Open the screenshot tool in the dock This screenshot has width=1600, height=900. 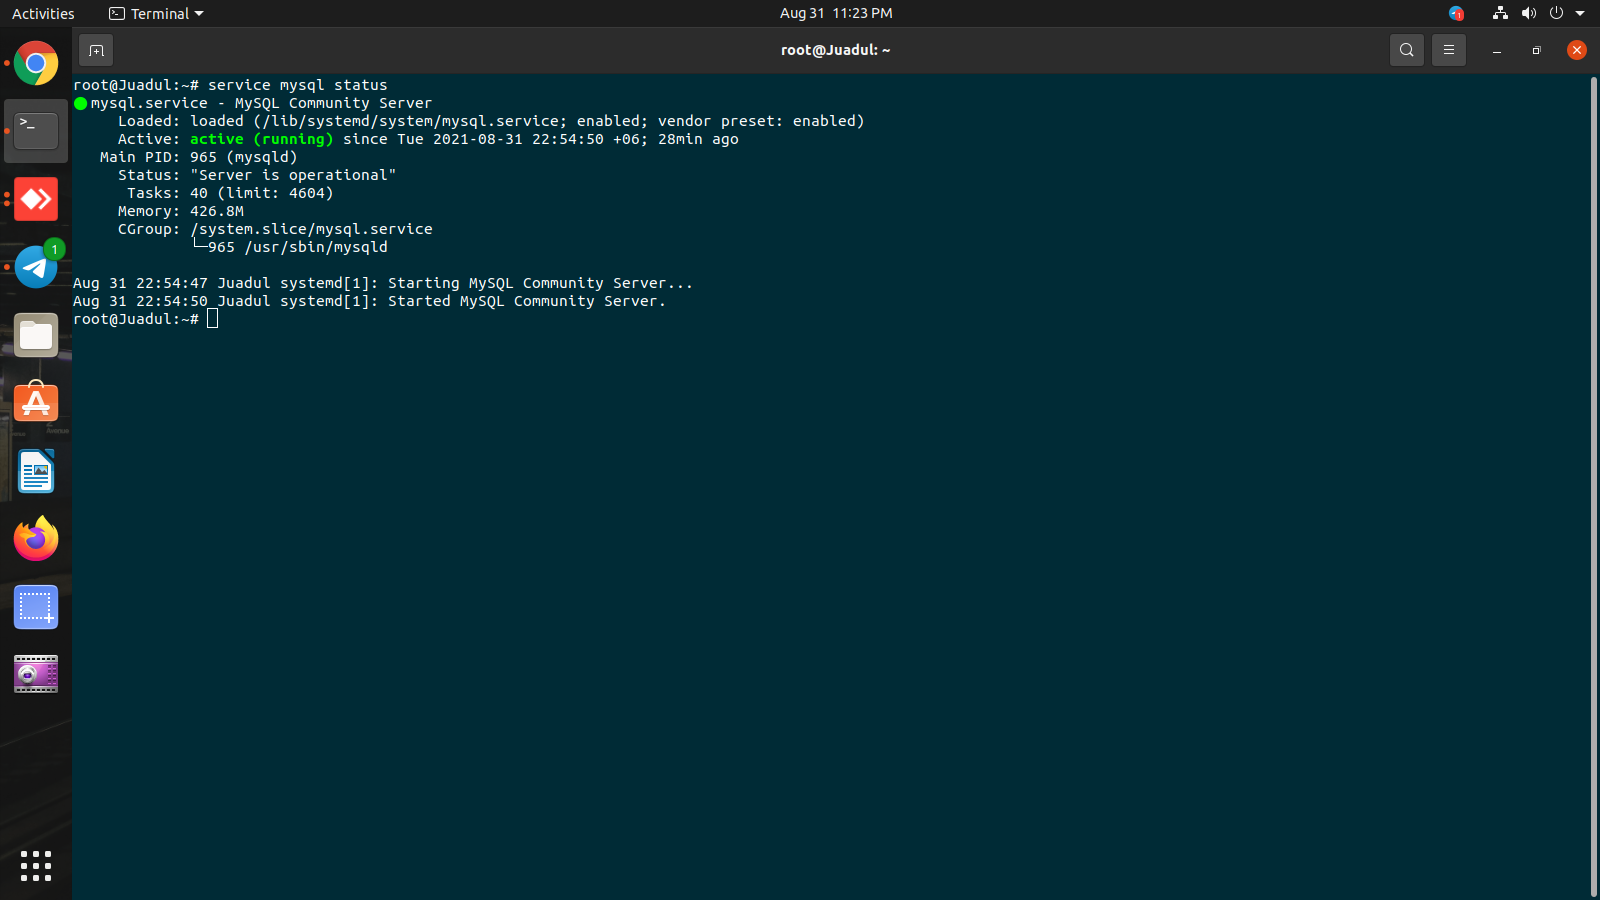tap(36, 607)
